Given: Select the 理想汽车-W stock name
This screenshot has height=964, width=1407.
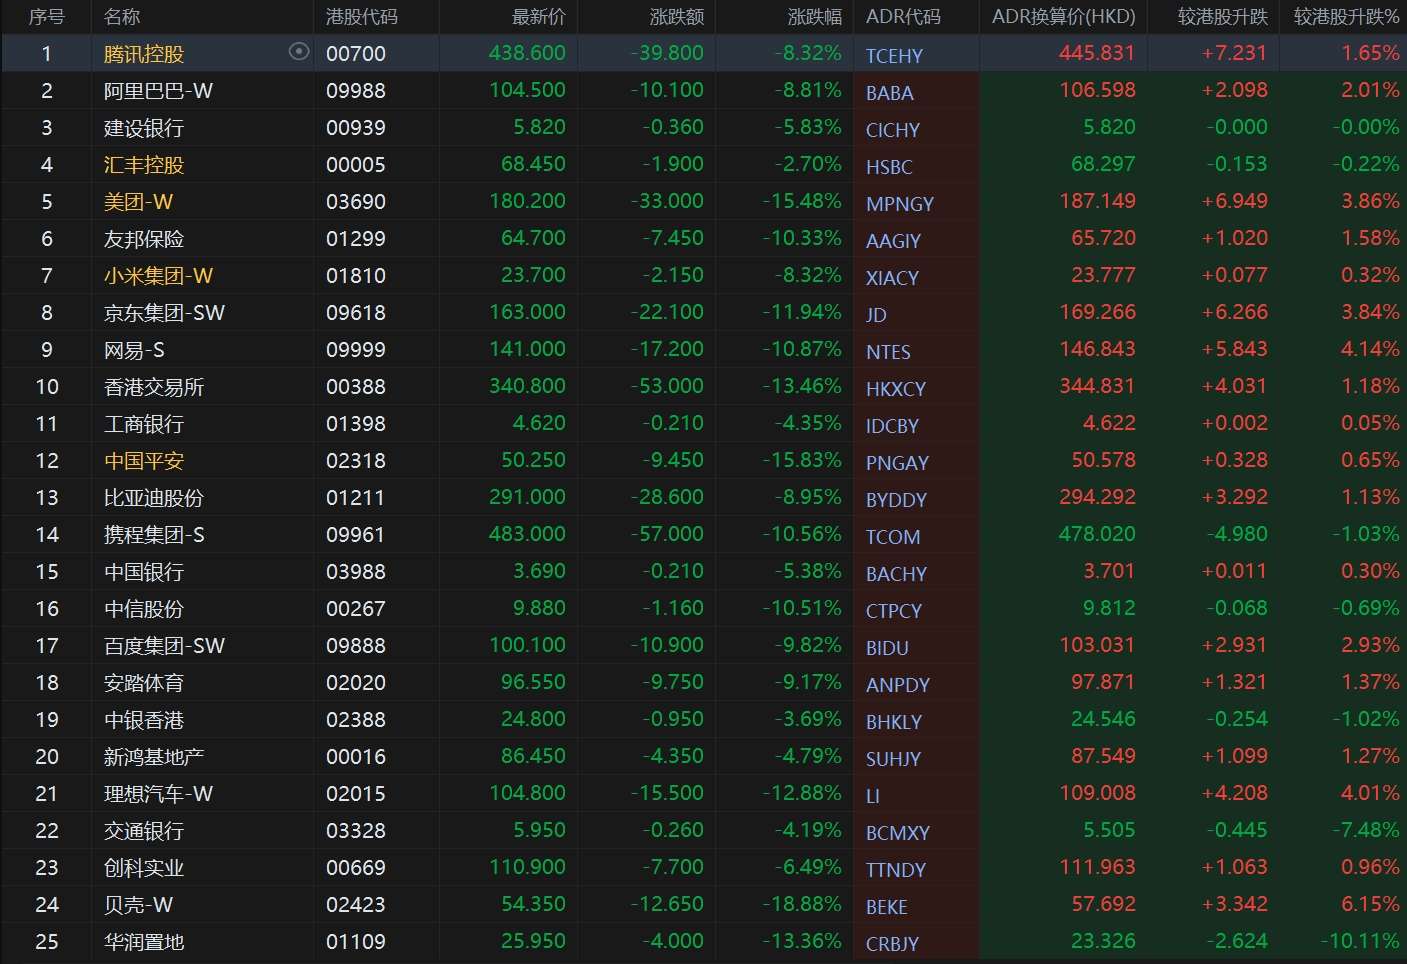Looking at the screenshot, I should click(158, 794).
